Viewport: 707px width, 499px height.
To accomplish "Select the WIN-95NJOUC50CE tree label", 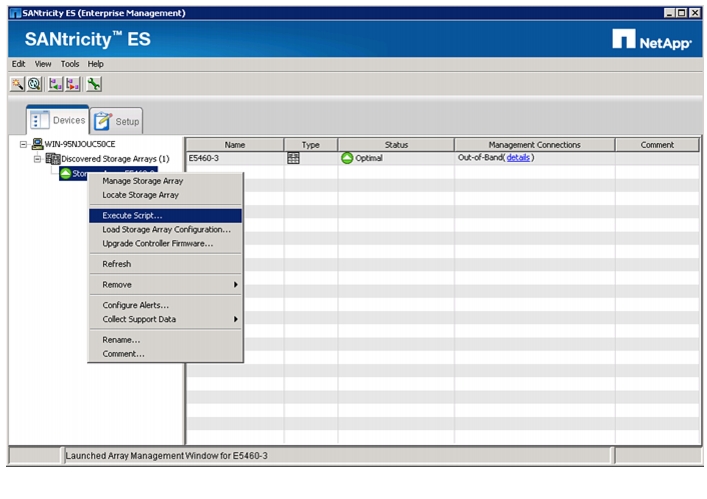I will tap(80, 144).
